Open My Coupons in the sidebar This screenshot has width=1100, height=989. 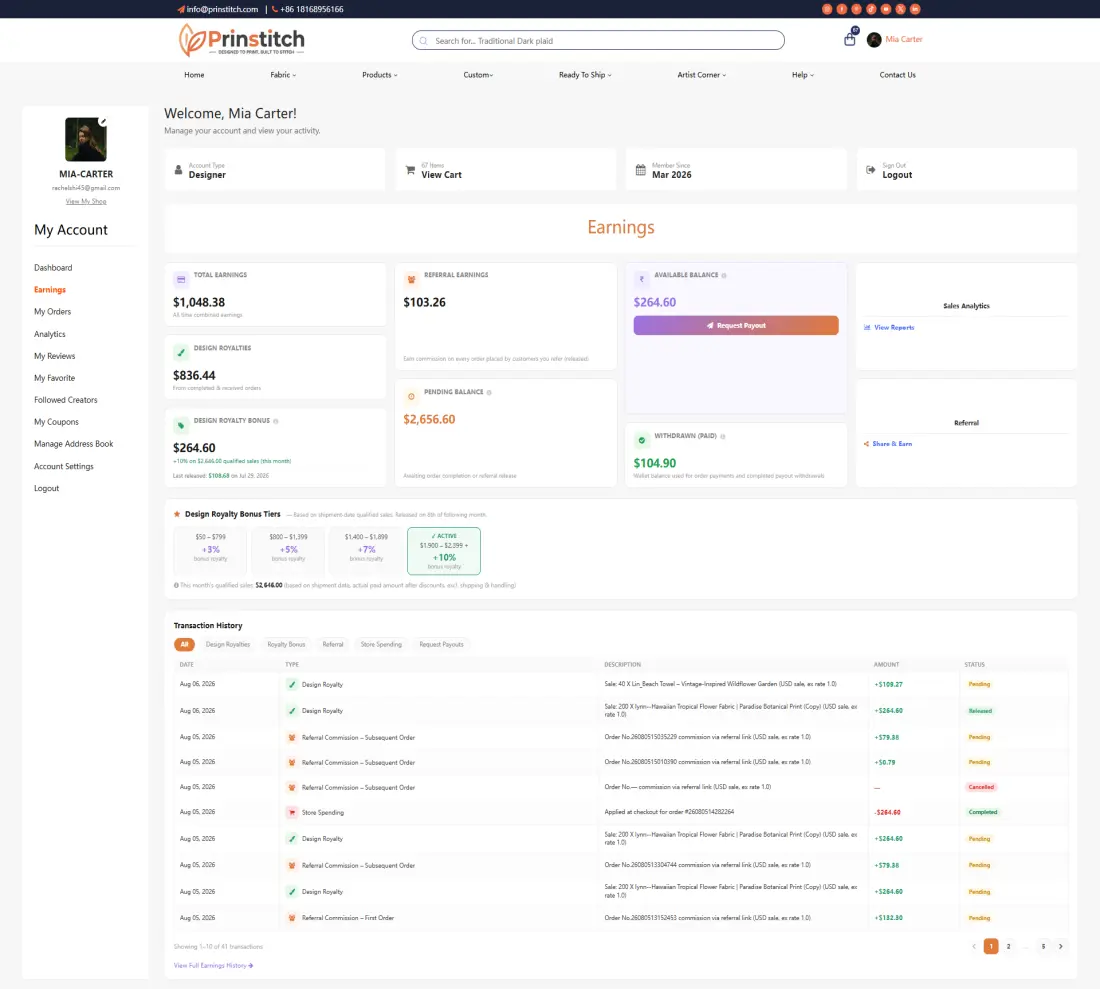(x=56, y=422)
